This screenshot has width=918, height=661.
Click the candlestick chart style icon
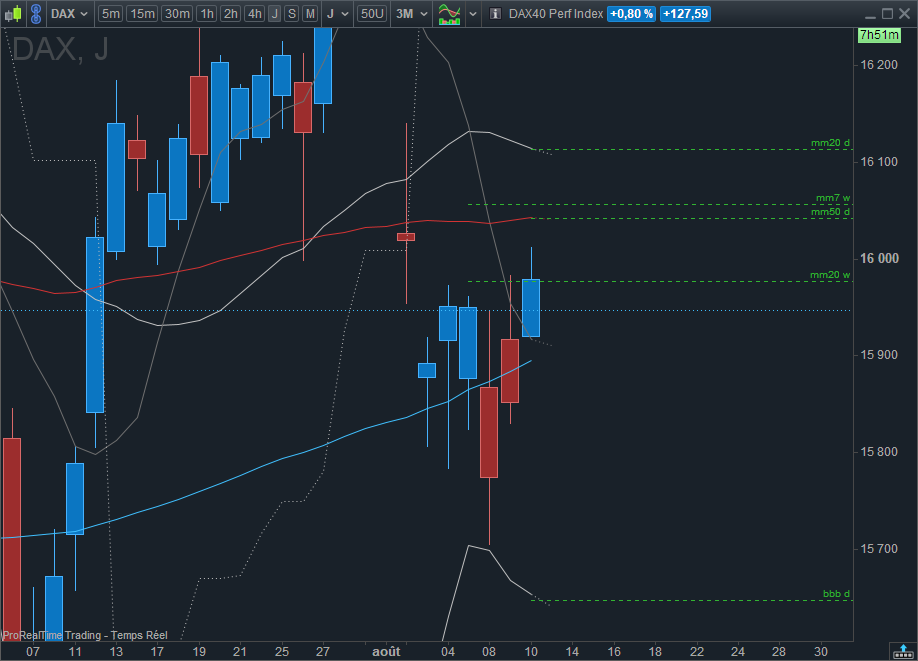click(x=13, y=13)
